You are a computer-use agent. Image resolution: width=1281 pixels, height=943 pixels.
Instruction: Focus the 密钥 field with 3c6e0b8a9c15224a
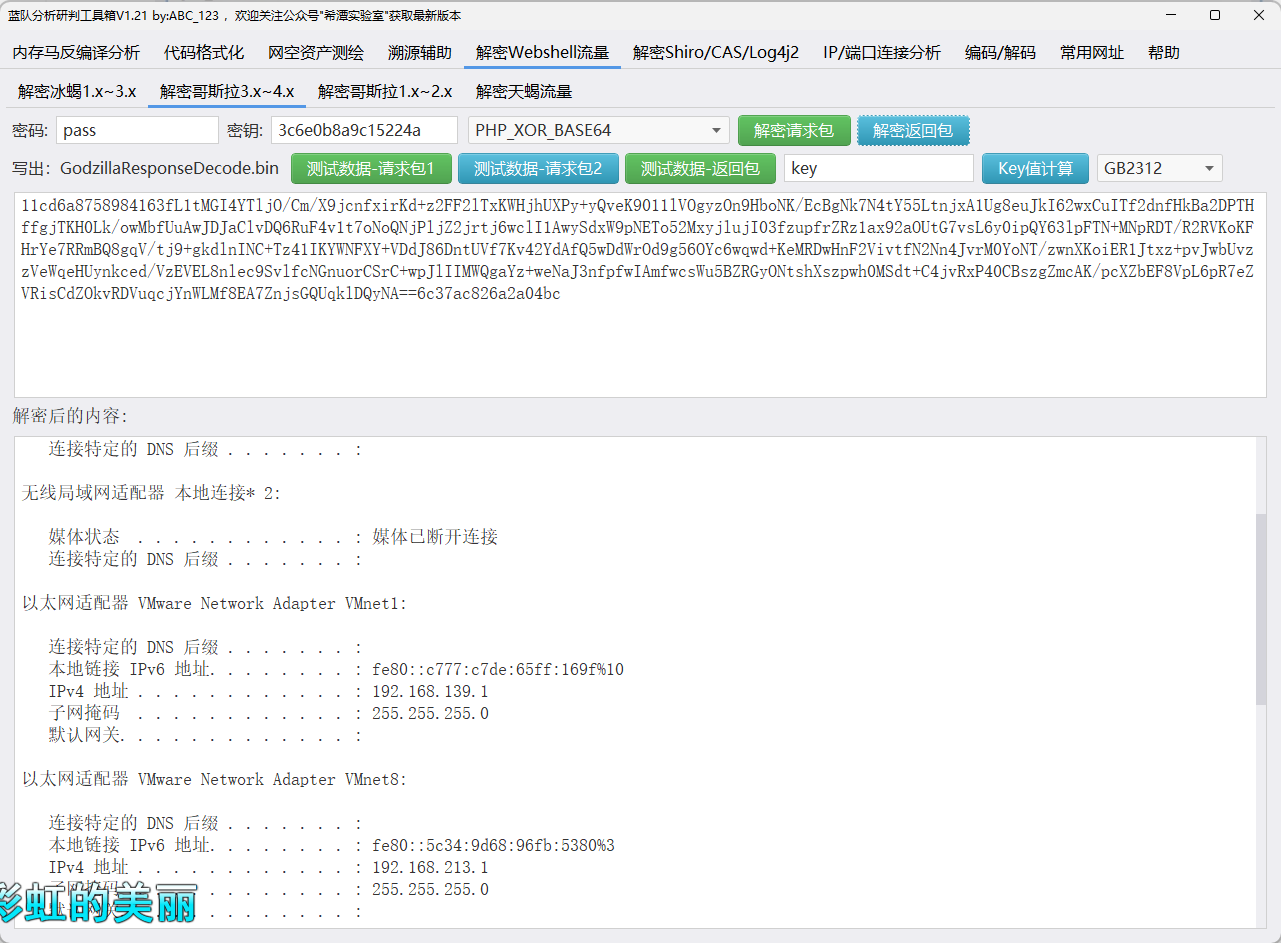click(364, 131)
